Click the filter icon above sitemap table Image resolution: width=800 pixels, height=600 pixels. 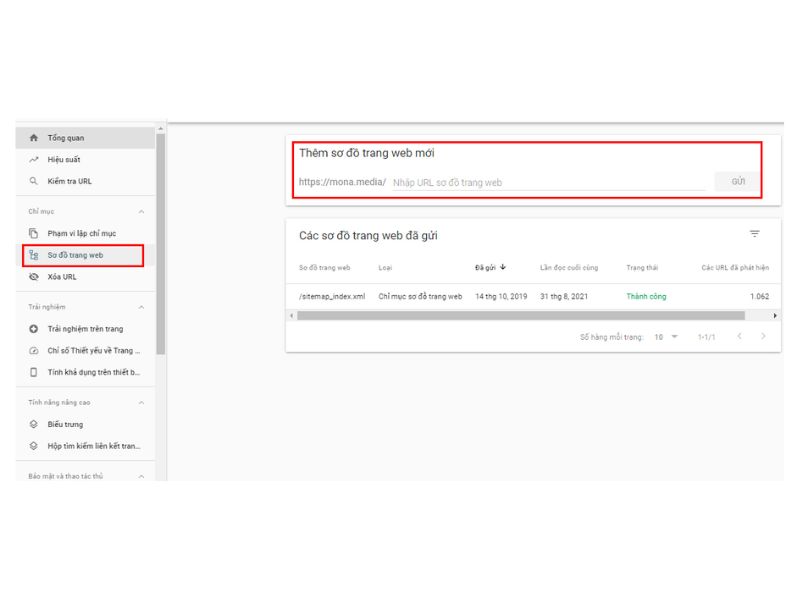click(x=755, y=234)
